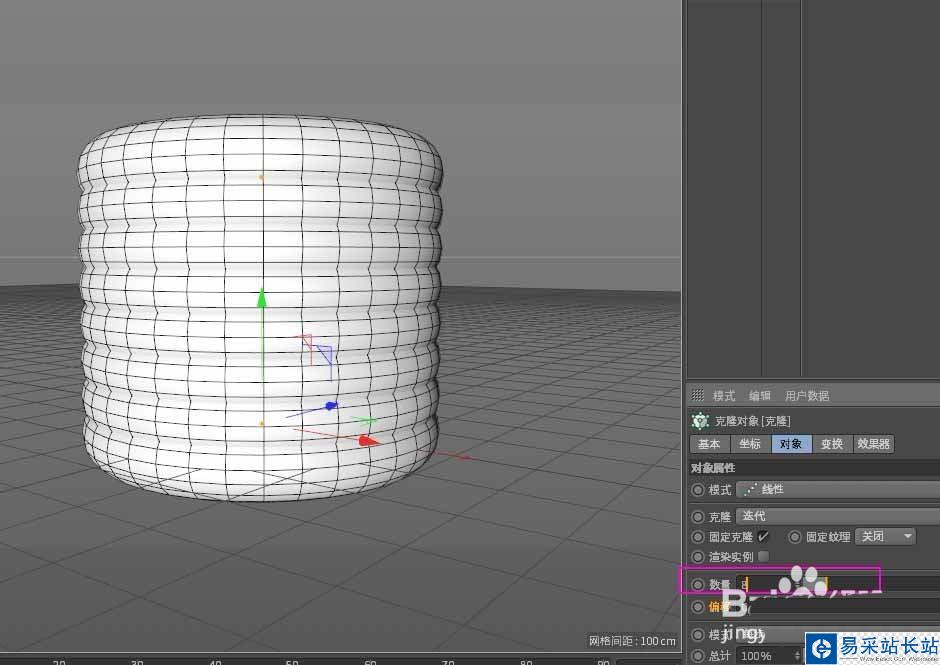940x665 pixels.
Task: Click the orange handle at top of clone stack
Action: [262, 177]
